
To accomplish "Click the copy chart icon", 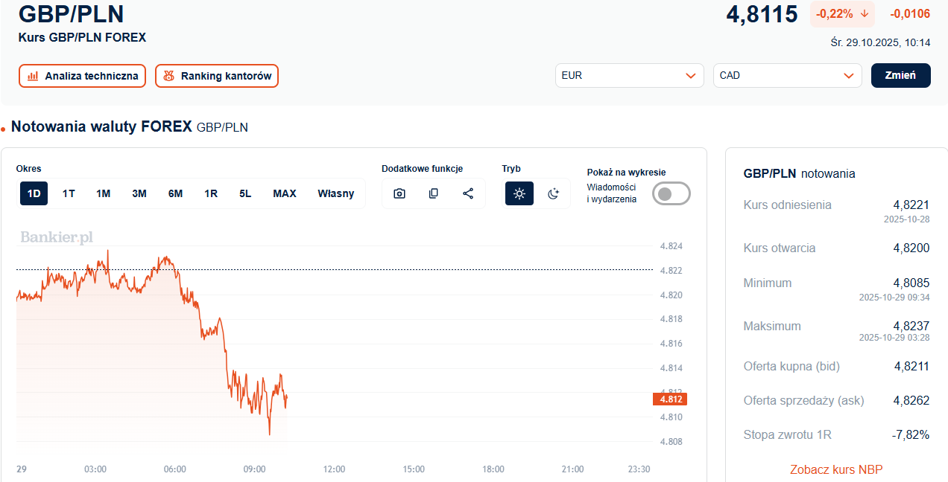I will pyautogui.click(x=433, y=193).
